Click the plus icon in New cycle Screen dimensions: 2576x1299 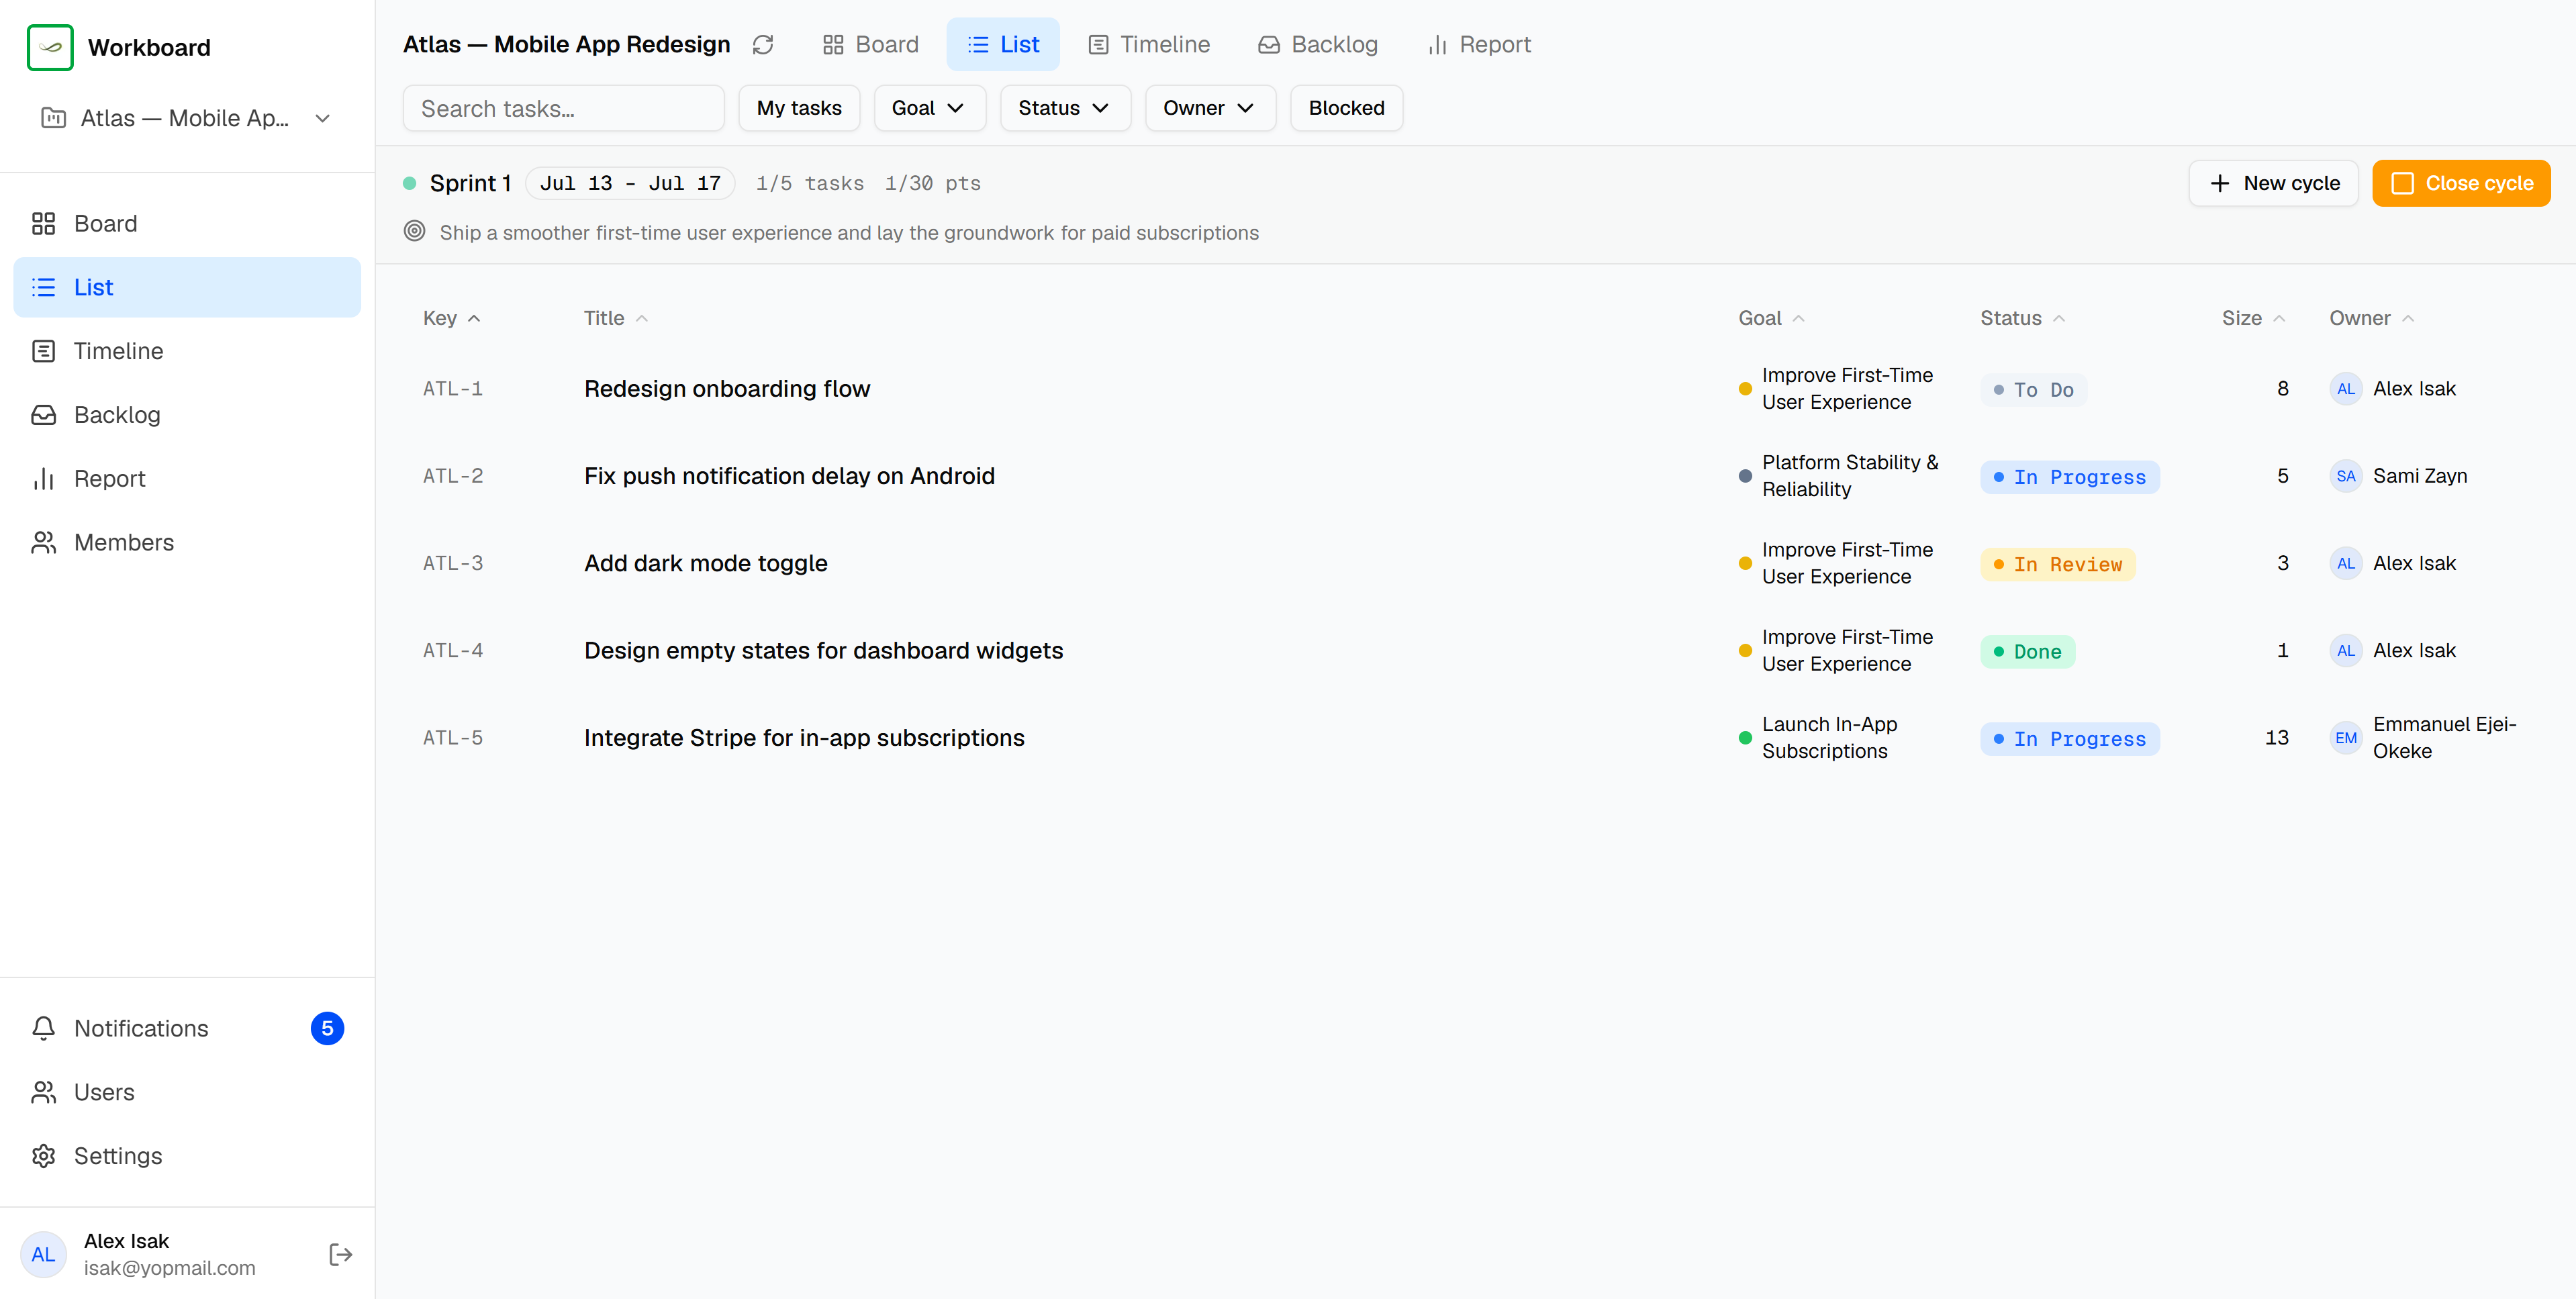2220,183
